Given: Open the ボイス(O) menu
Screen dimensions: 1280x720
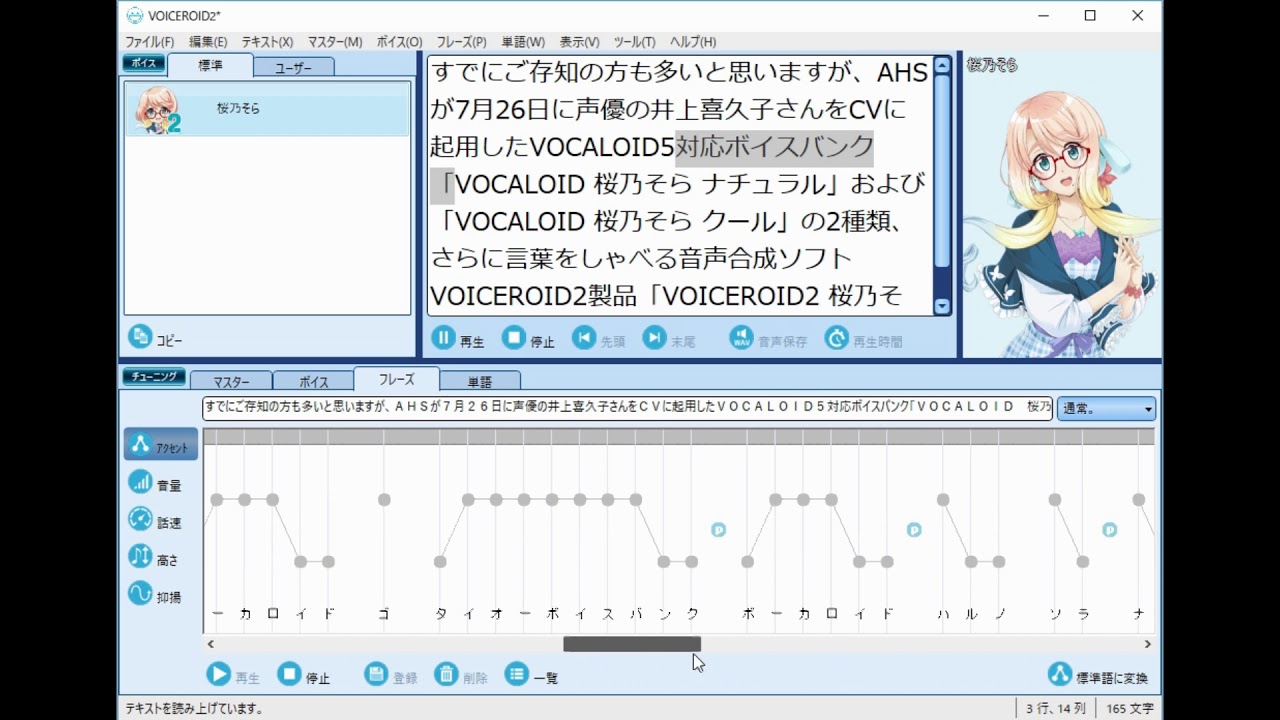Looking at the screenshot, I should (x=399, y=42).
